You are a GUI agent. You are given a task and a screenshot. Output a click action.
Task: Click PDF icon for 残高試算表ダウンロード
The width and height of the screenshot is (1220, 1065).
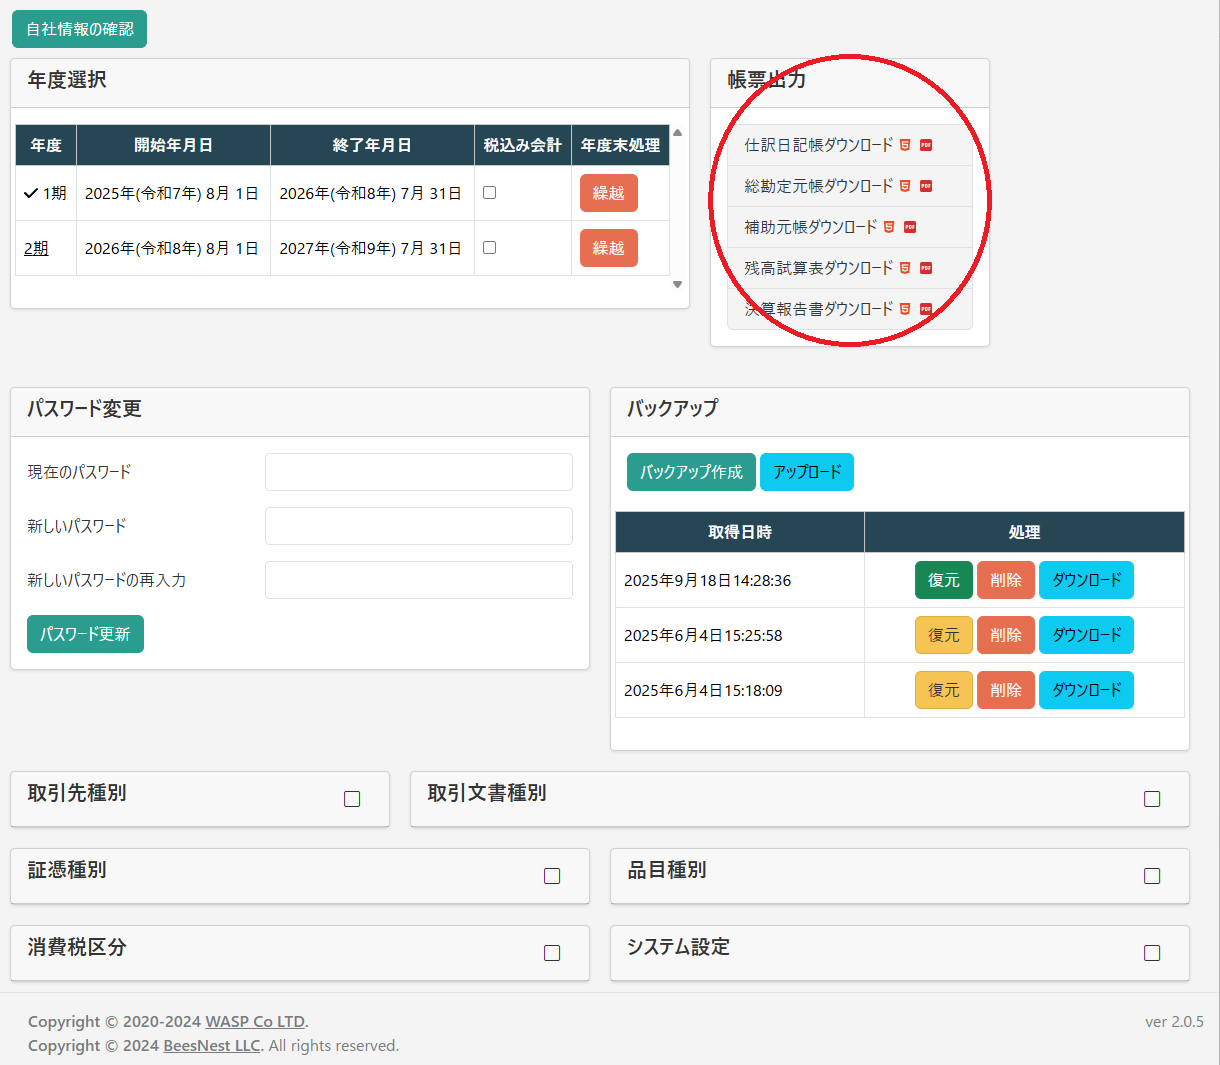coord(926,268)
